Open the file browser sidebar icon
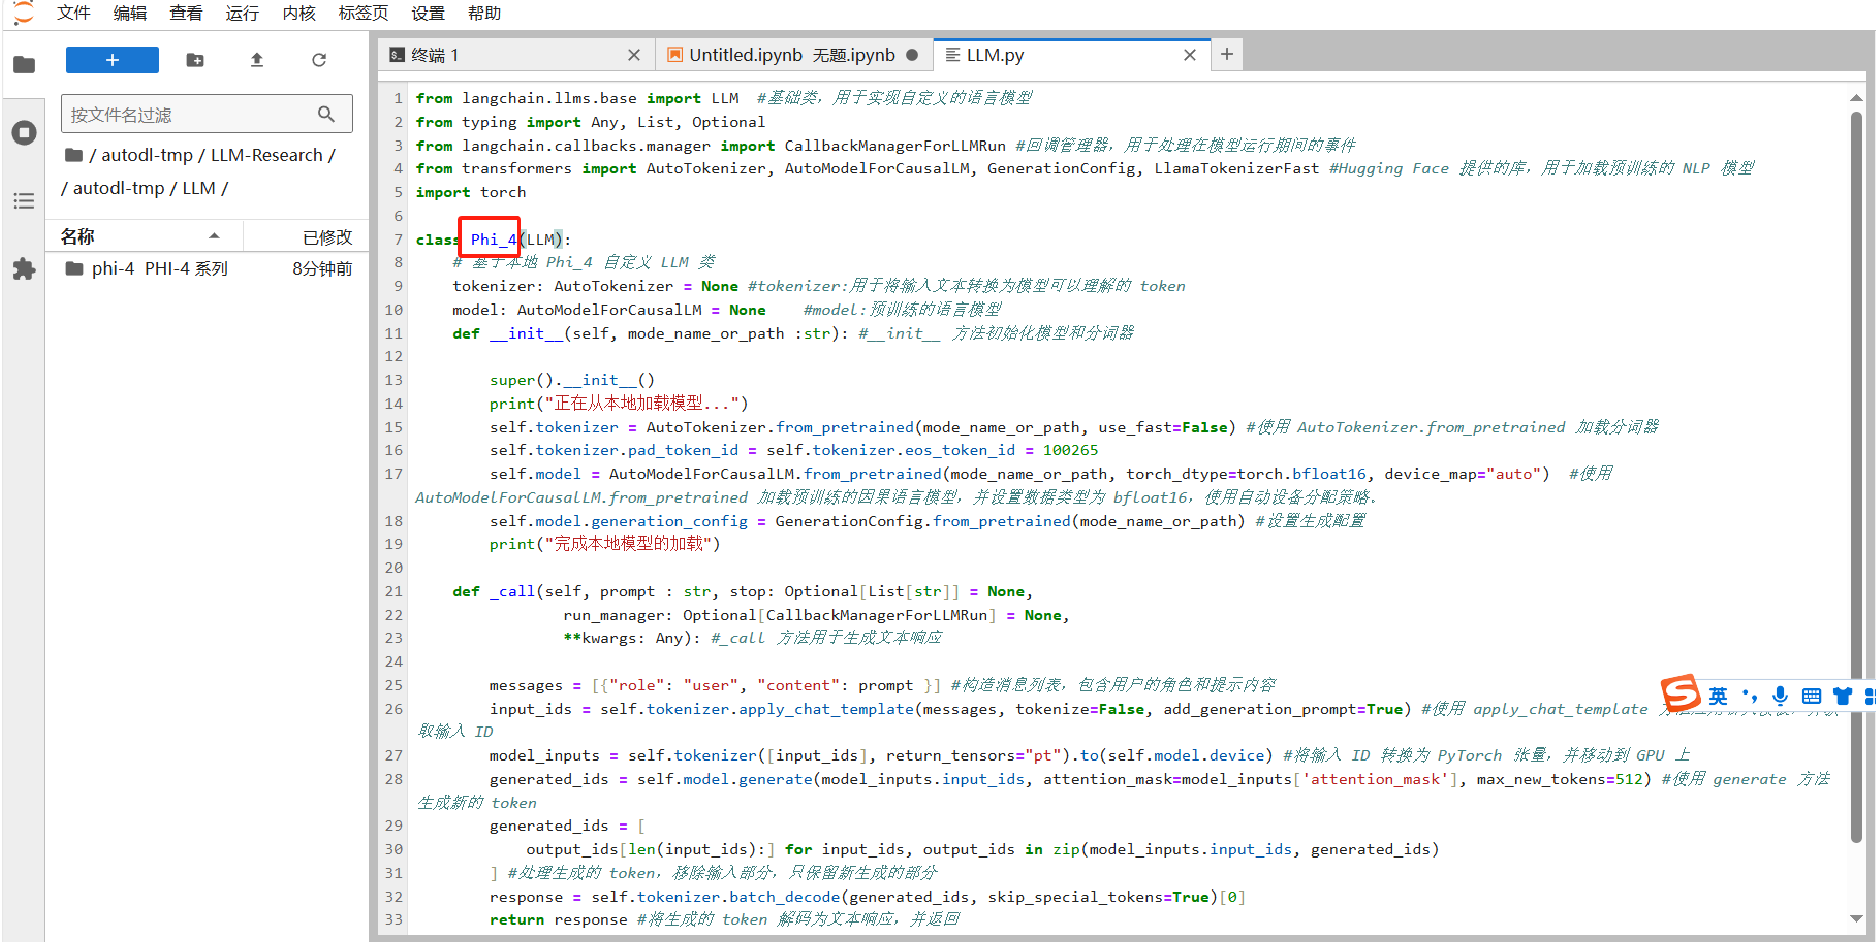The height and width of the screenshot is (942, 1876). click(x=24, y=65)
